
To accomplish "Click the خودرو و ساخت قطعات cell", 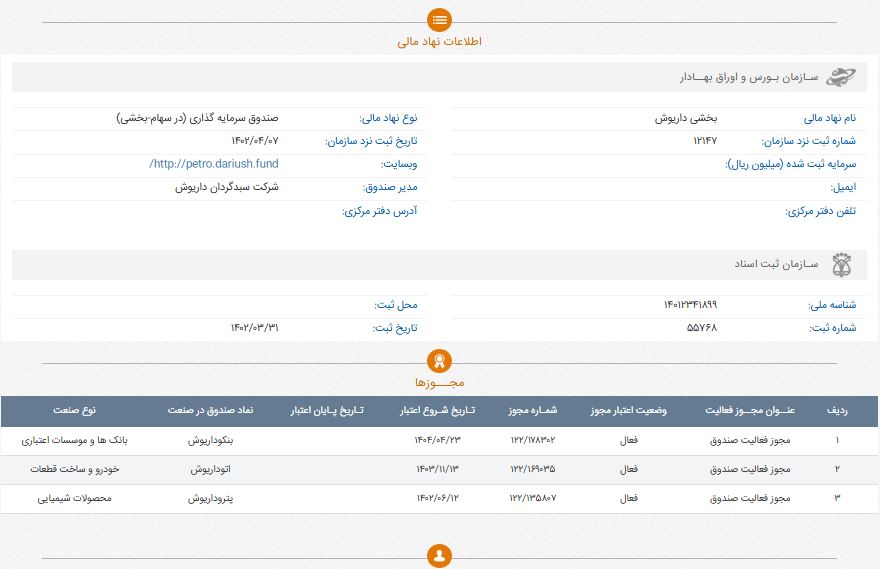I will (x=75, y=469).
